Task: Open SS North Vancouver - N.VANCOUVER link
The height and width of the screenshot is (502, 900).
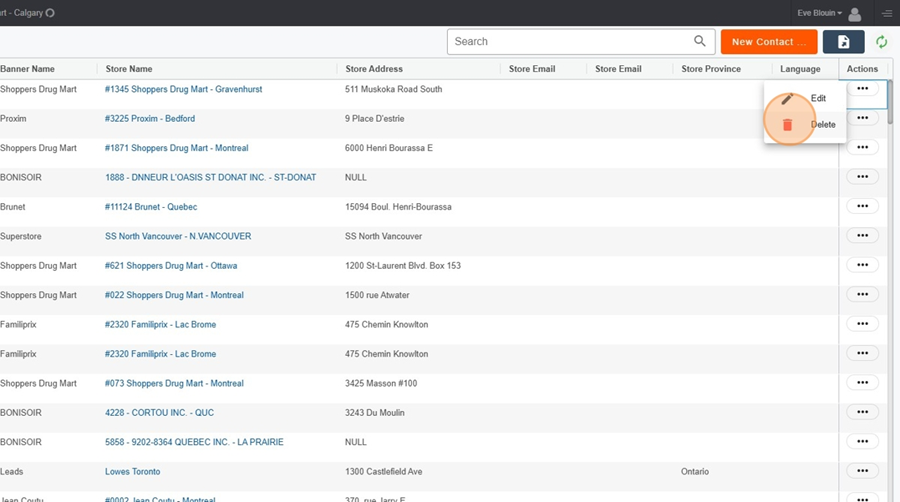Action: (x=178, y=236)
